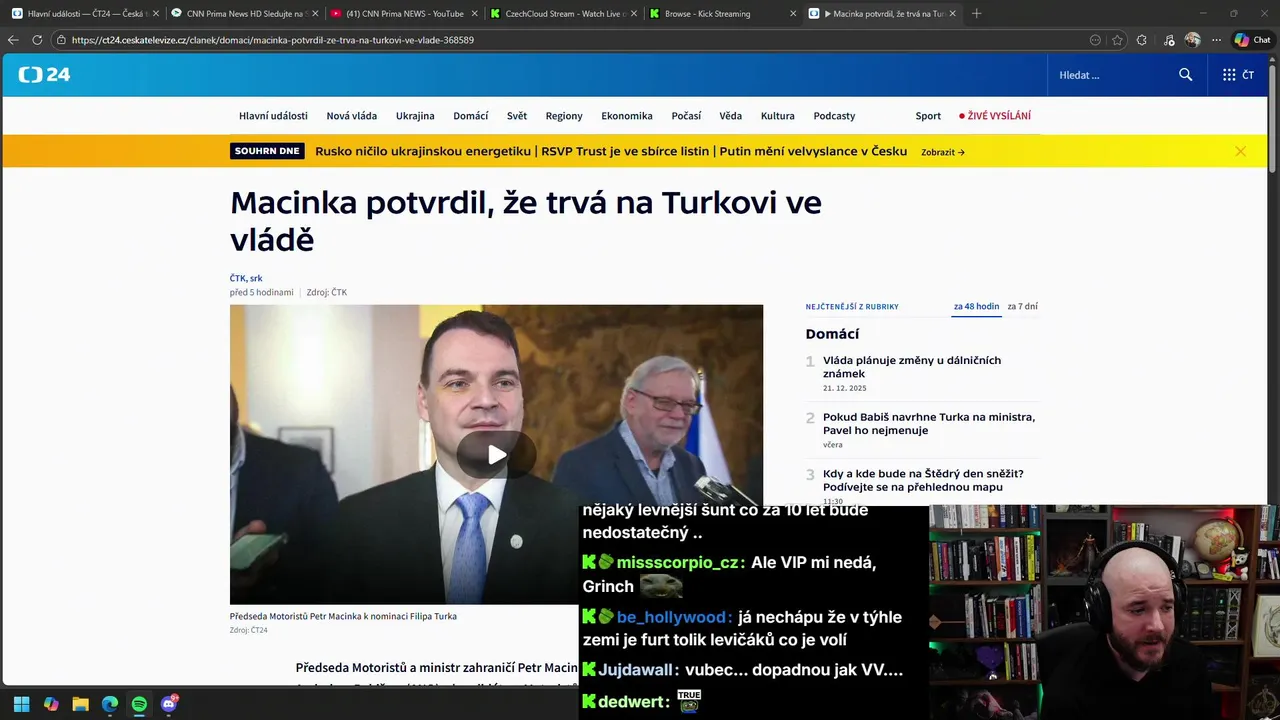Screen dimensions: 1280x720
Task: Close the Browse - Kick Streaming tab
Action: click(x=793, y=13)
